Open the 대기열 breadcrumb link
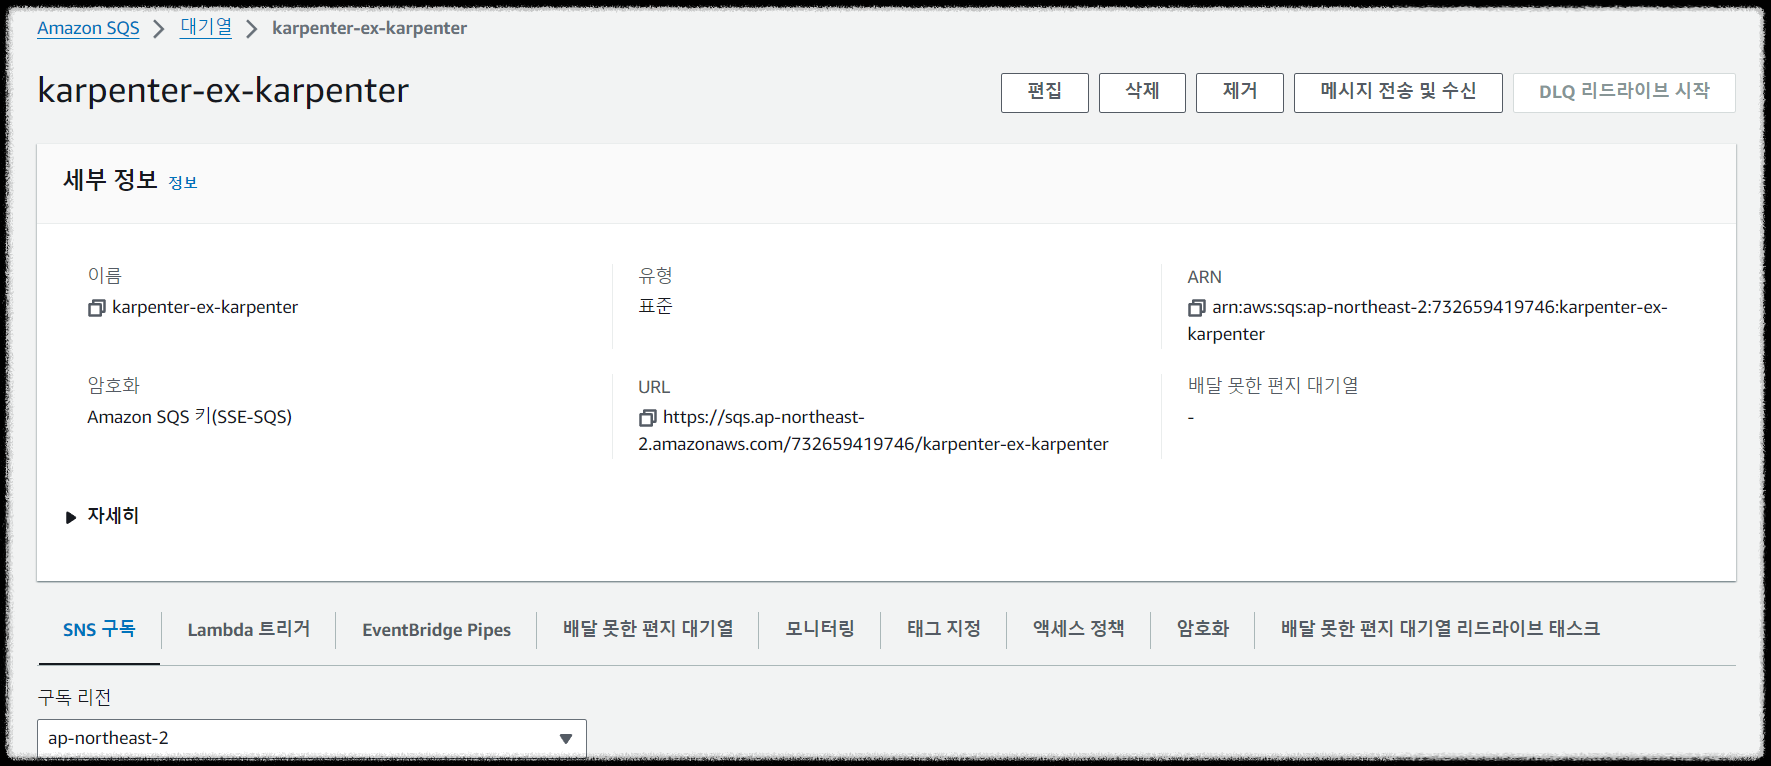Screen dimensions: 1771x766 click(x=206, y=28)
